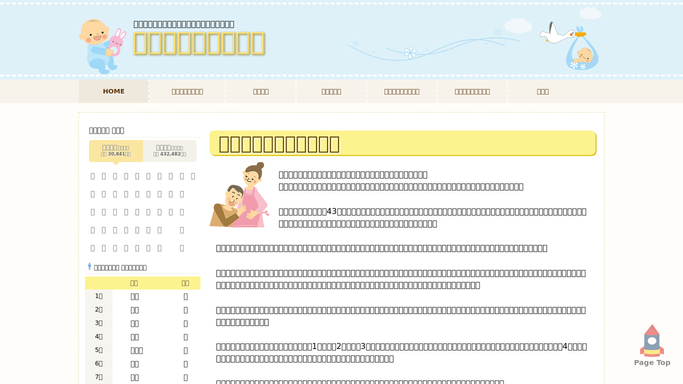Click the blue person icon beside ranking heading
The height and width of the screenshot is (384, 683).
pos(89,266)
